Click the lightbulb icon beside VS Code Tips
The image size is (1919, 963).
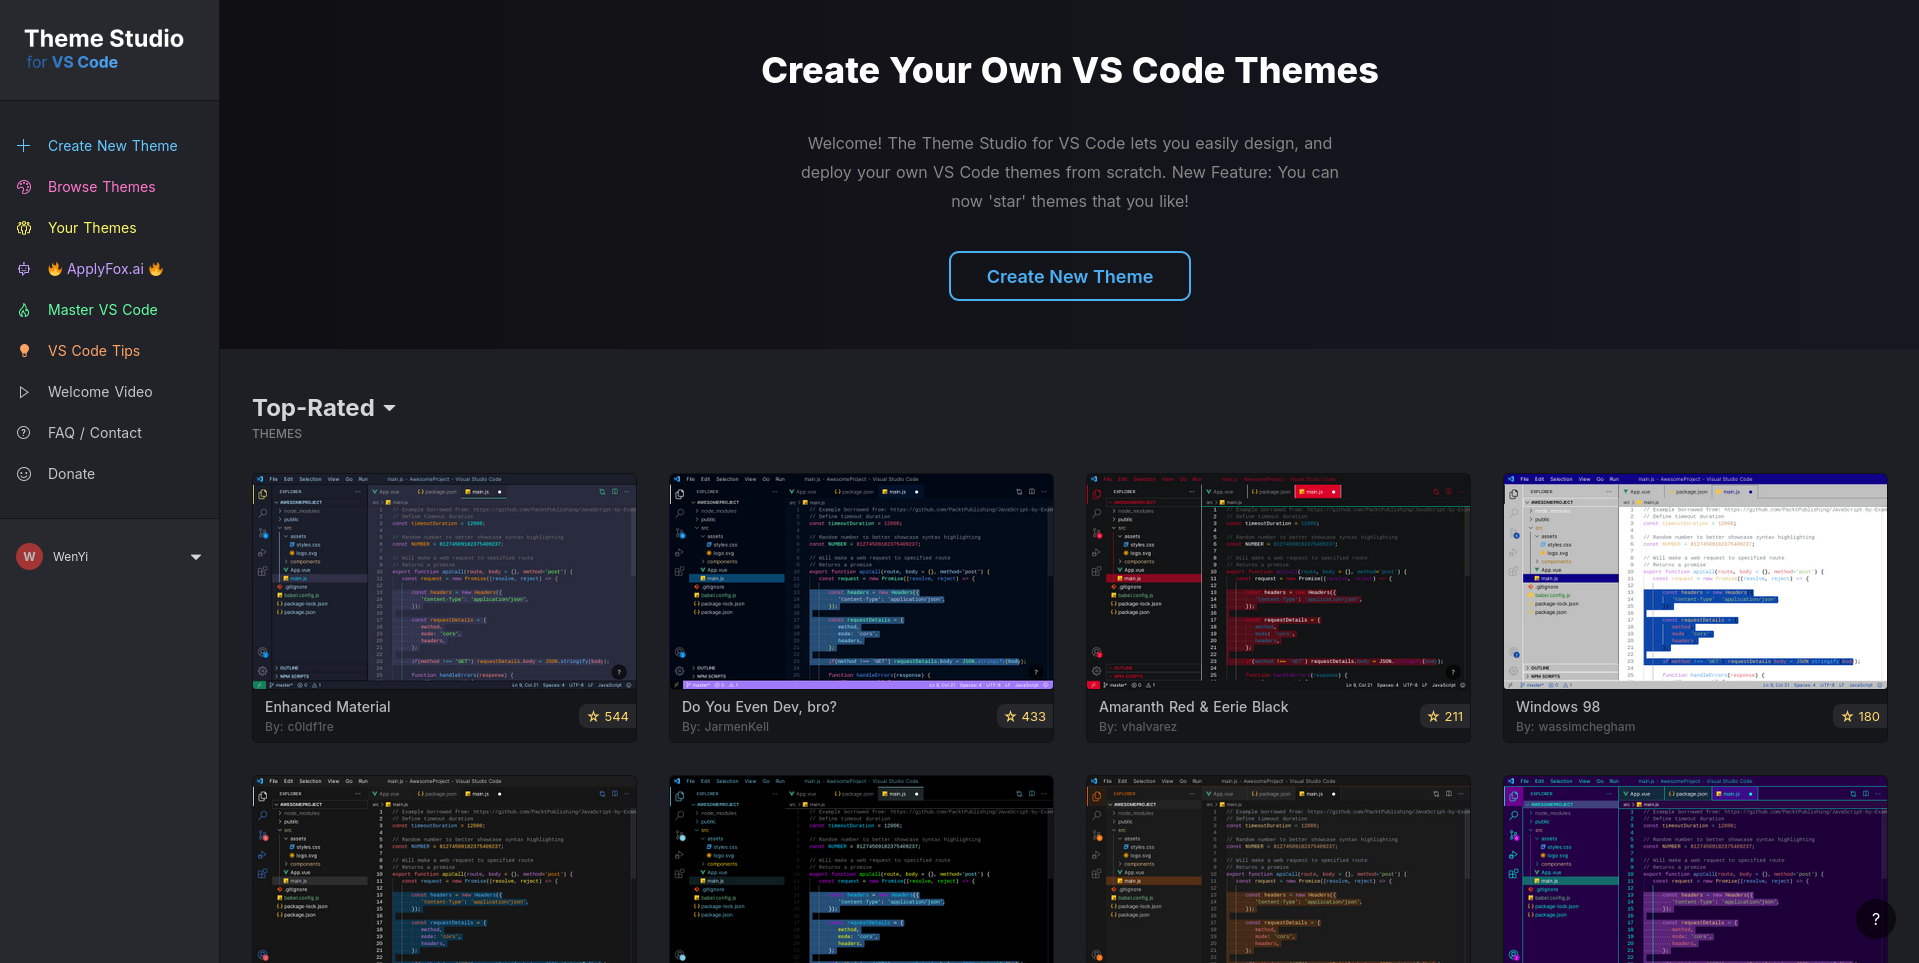24,351
